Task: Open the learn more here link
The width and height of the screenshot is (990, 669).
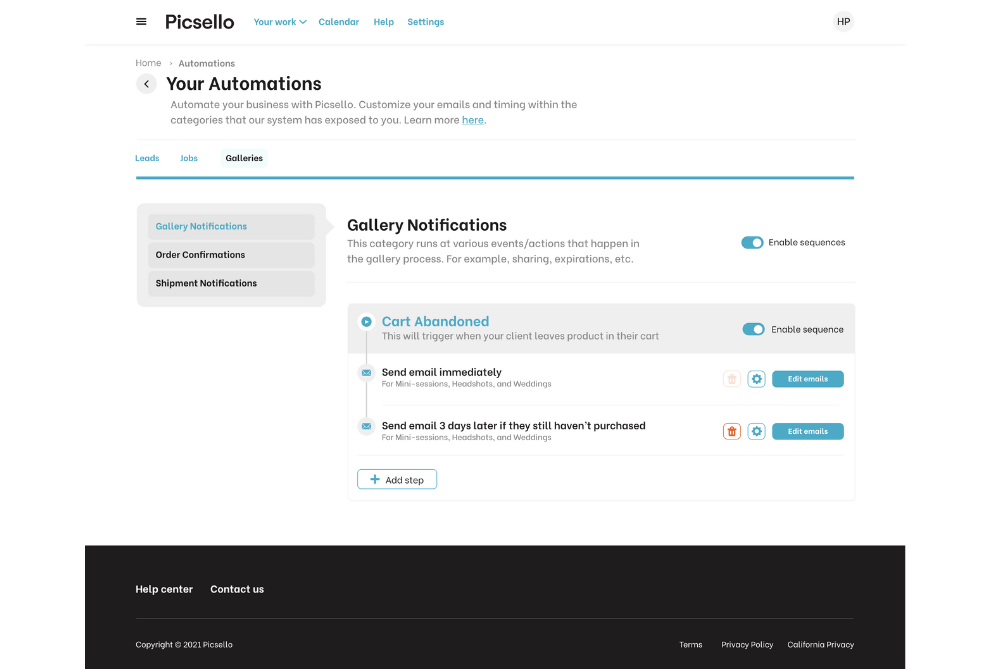Action: (x=472, y=119)
